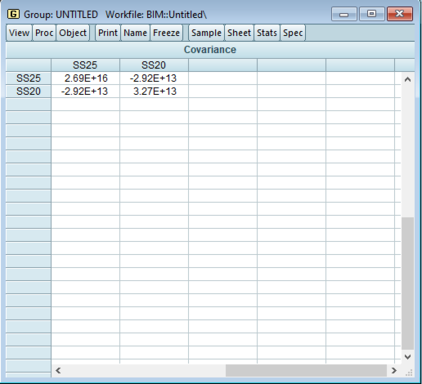Click the vertical scrollbar thumb
422x384 pixels.
pyautogui.click(x=408, y=283)
